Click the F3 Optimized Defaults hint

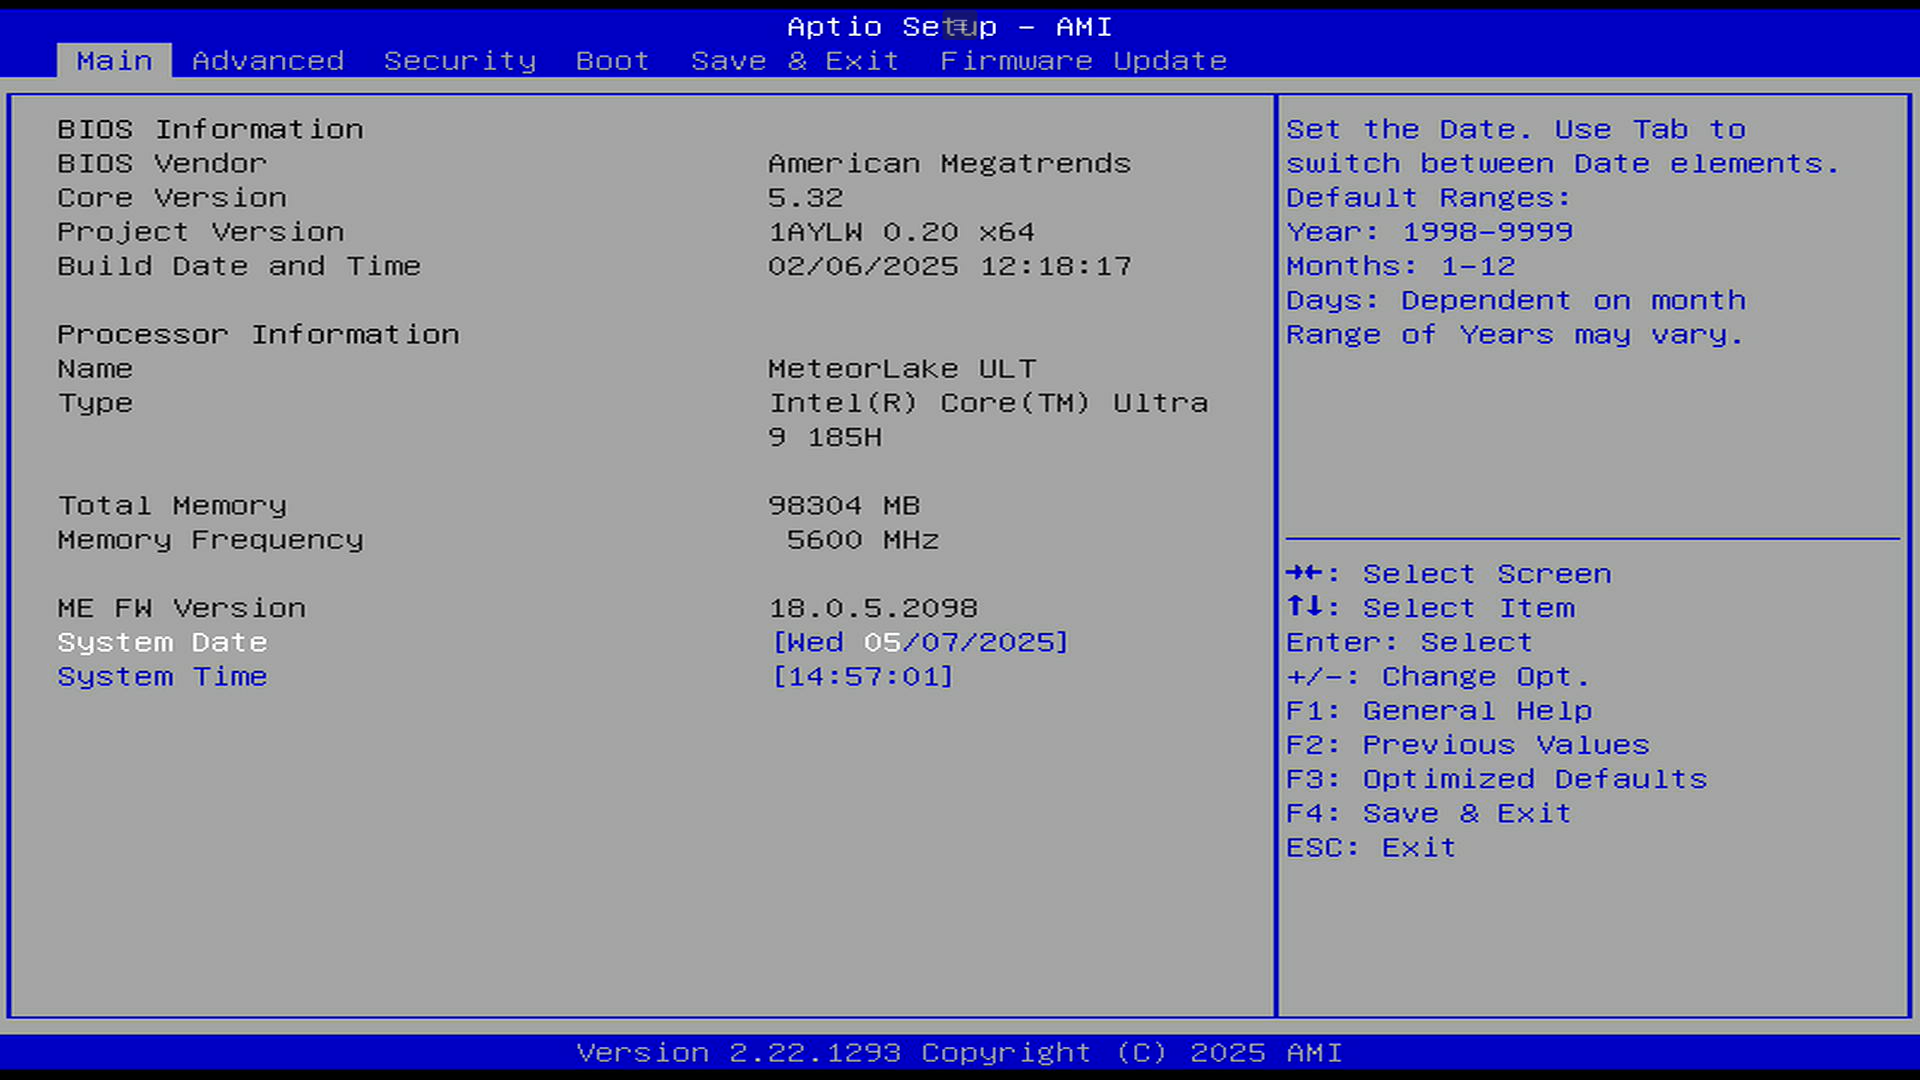(x=1496, y=779)
